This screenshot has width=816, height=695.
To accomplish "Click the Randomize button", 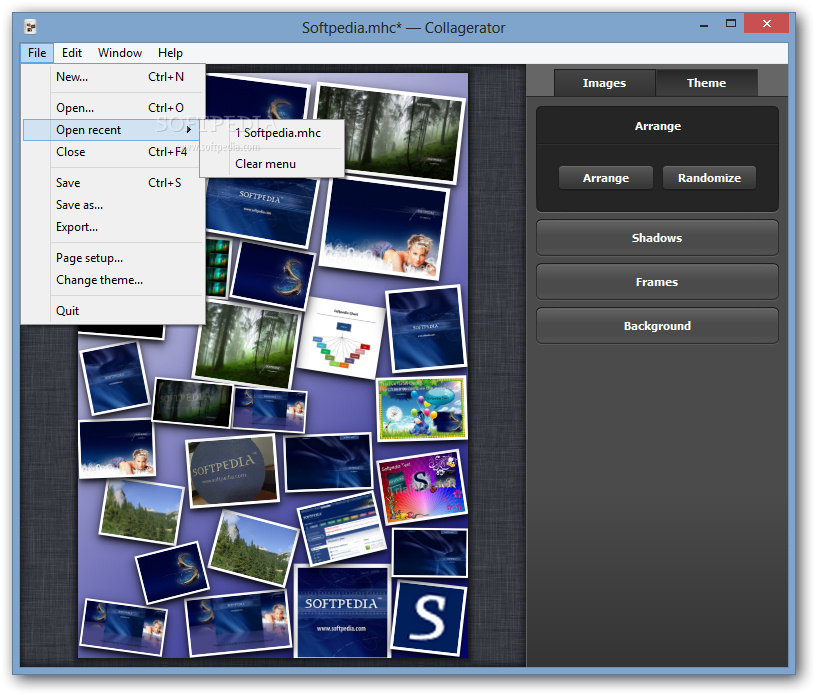I will [709, 178].
